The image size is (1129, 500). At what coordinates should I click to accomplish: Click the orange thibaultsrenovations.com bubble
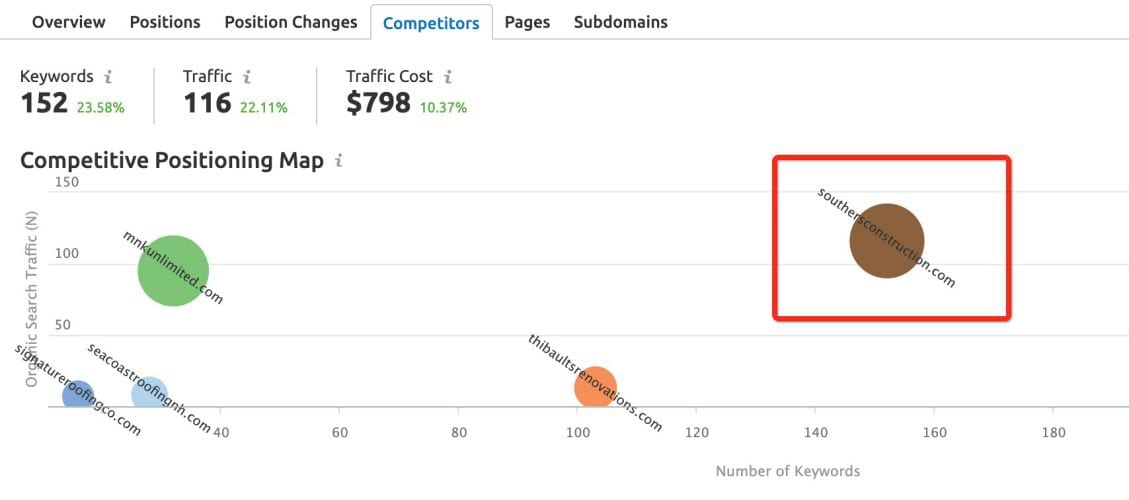coord(595,387)
